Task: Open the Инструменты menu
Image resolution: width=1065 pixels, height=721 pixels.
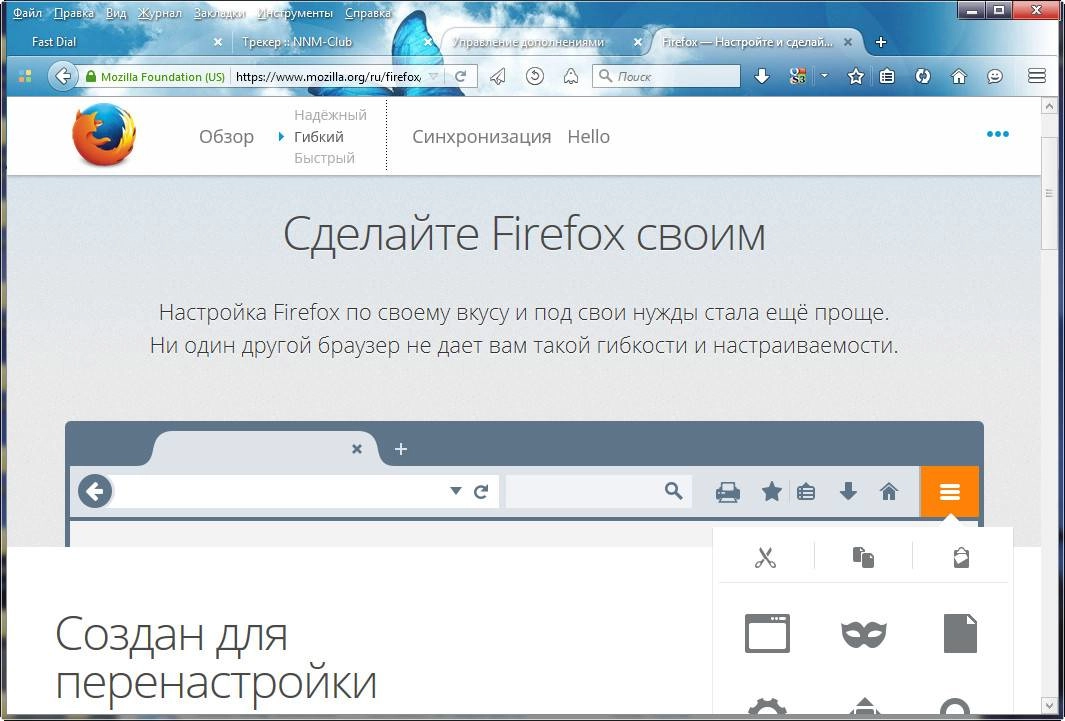Action: pos(295,13)
